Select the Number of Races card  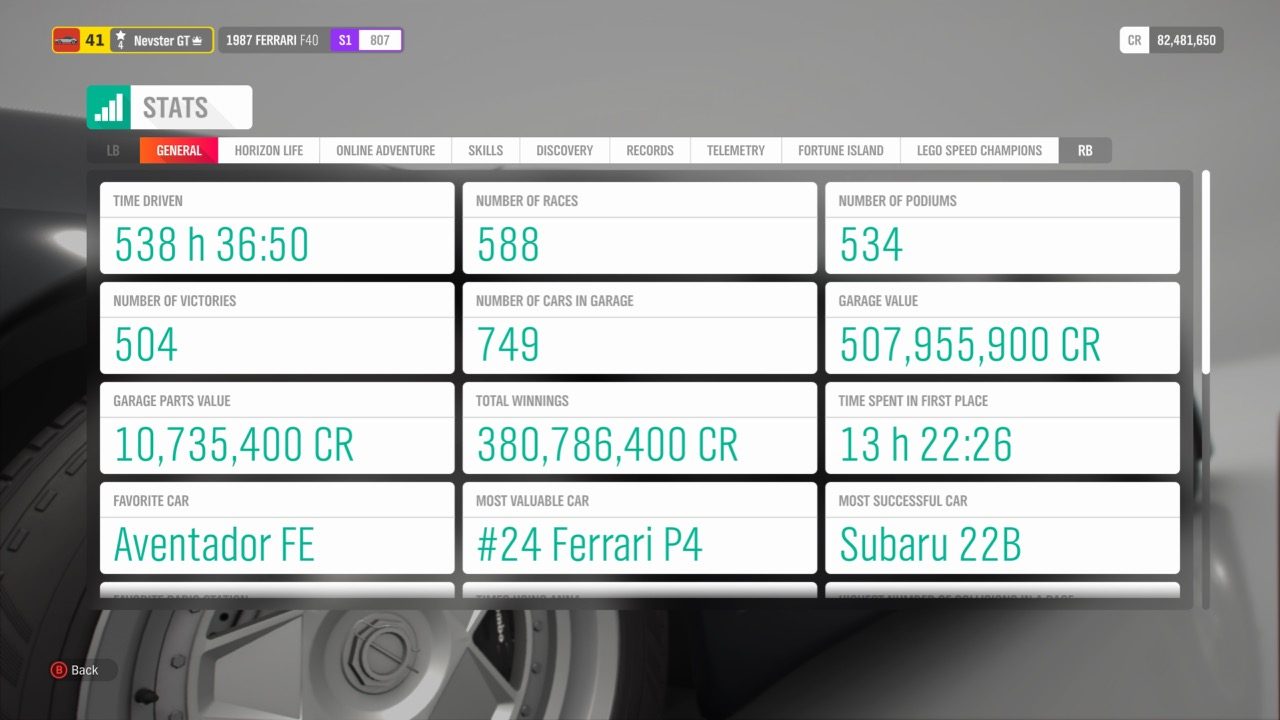click(640, 228)
